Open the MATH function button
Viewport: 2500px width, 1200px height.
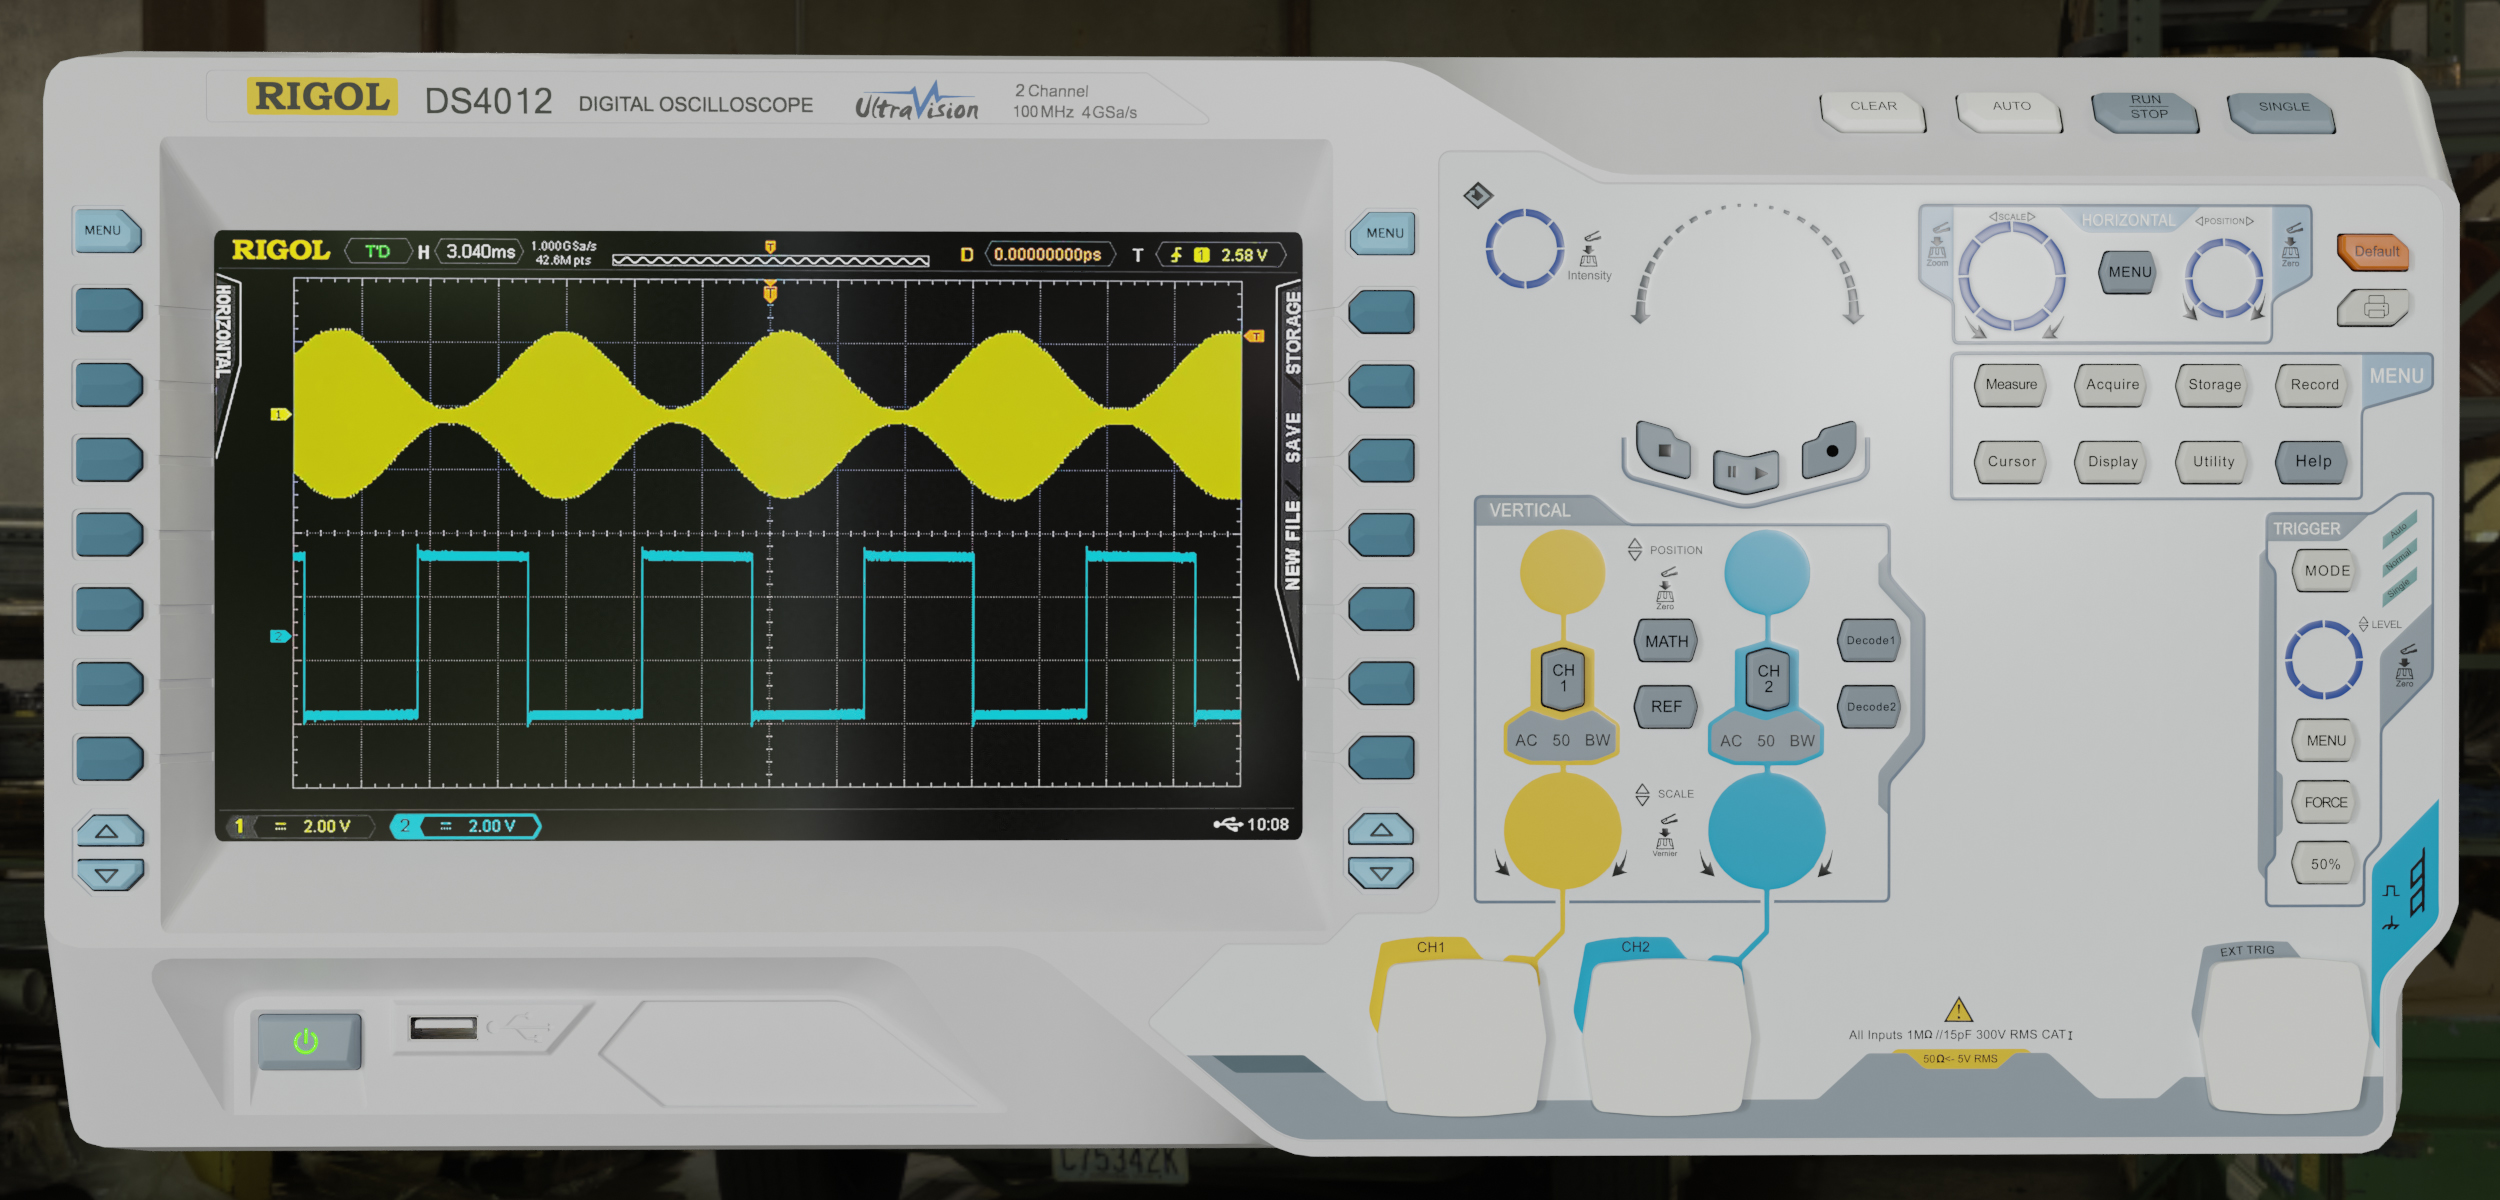tap(1666, 642)
